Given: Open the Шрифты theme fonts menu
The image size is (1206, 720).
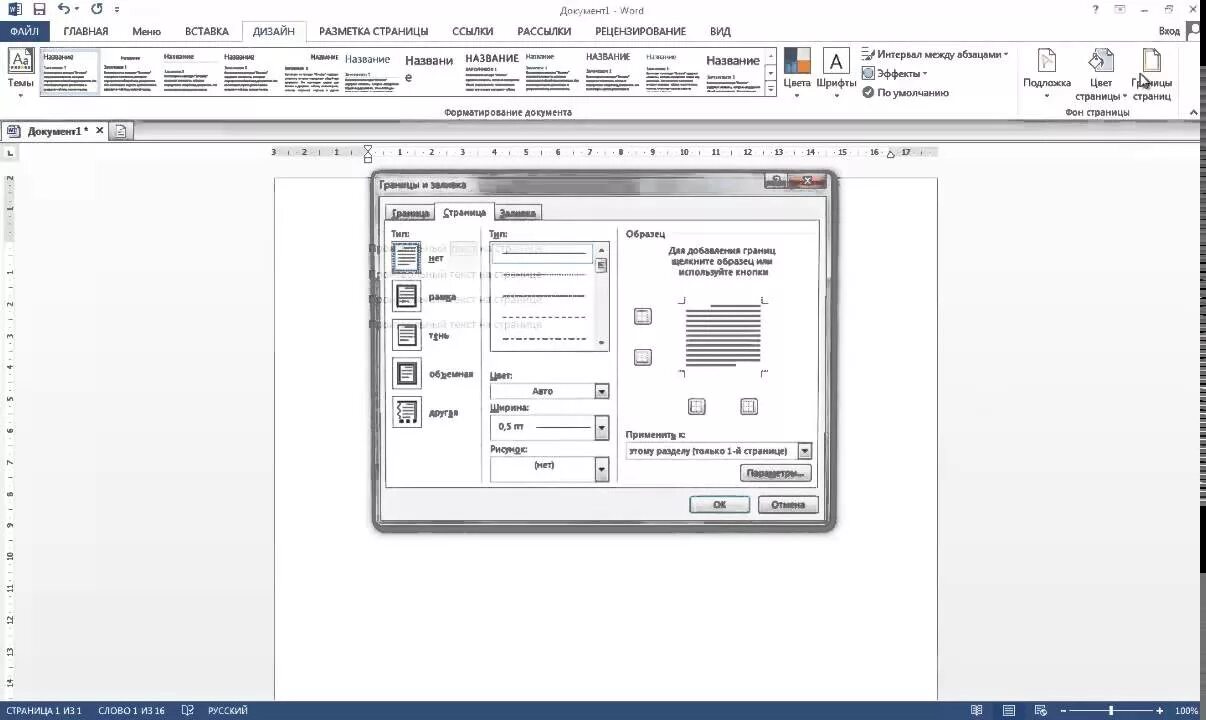Looking at the screenshot, I should click(x=836, y=72).
